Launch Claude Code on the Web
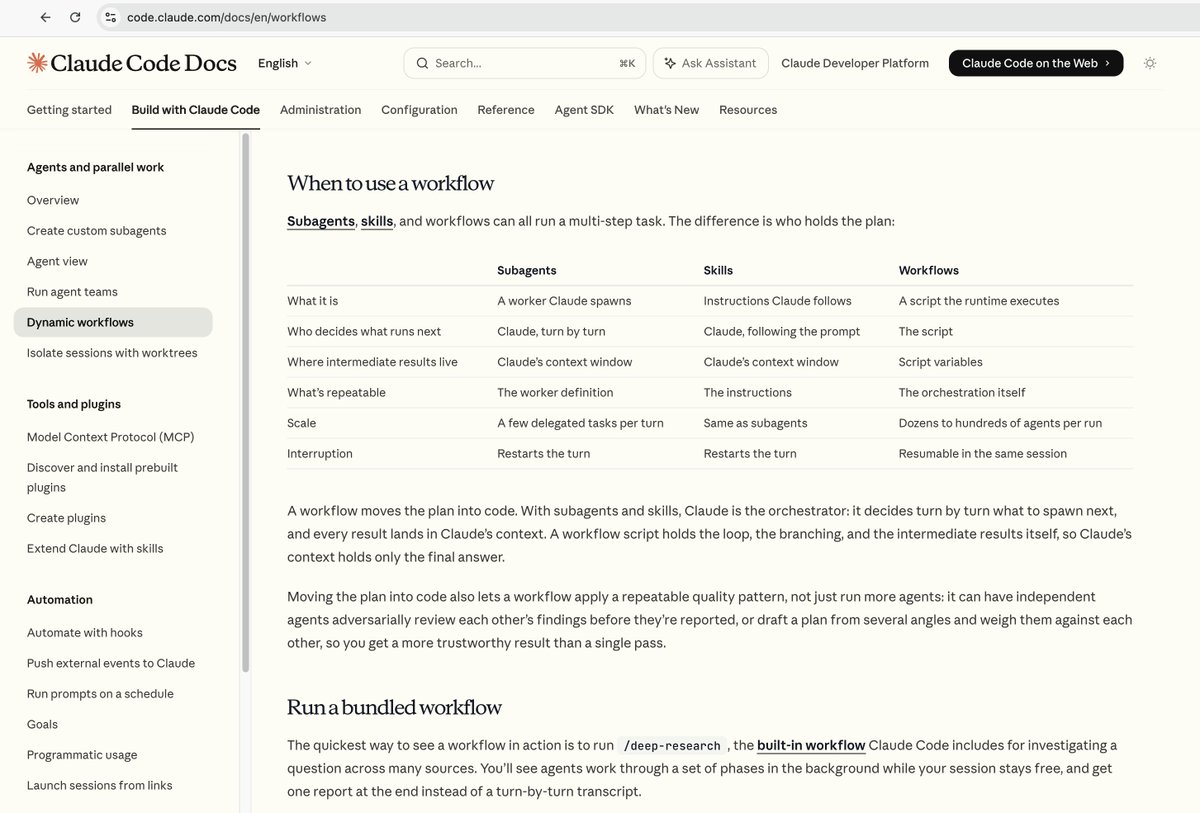Viewport: 1200px width, 813px height. point(1036,63)
